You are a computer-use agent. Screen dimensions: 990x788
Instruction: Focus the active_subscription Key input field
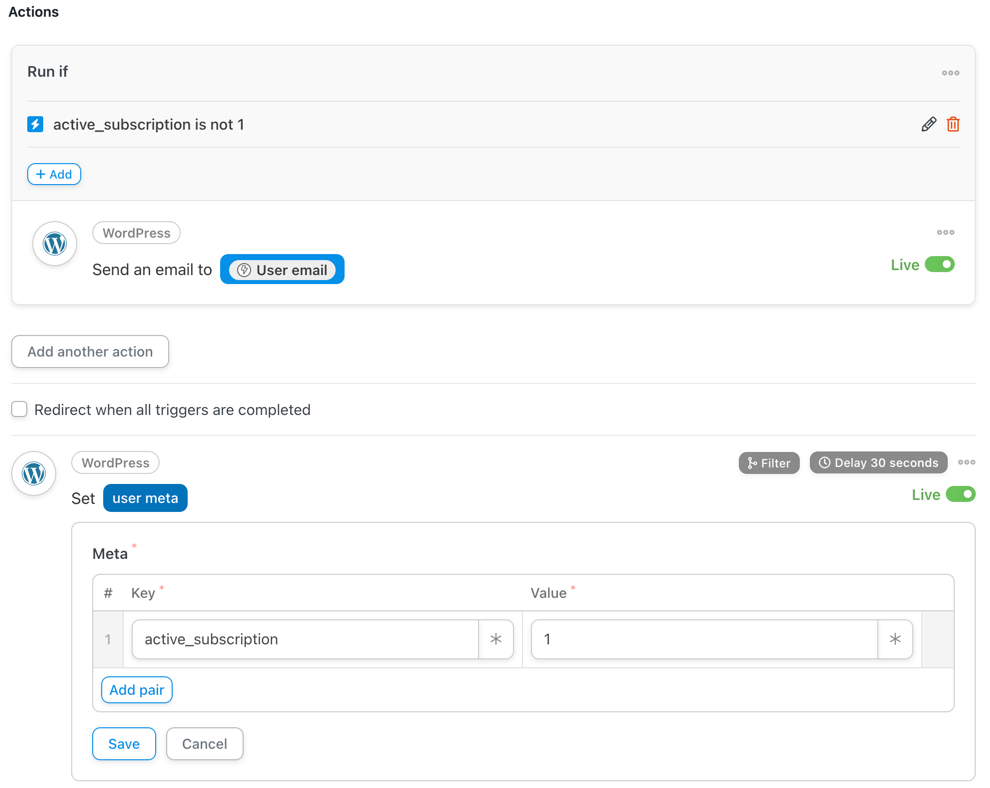[x=305, y=639]
